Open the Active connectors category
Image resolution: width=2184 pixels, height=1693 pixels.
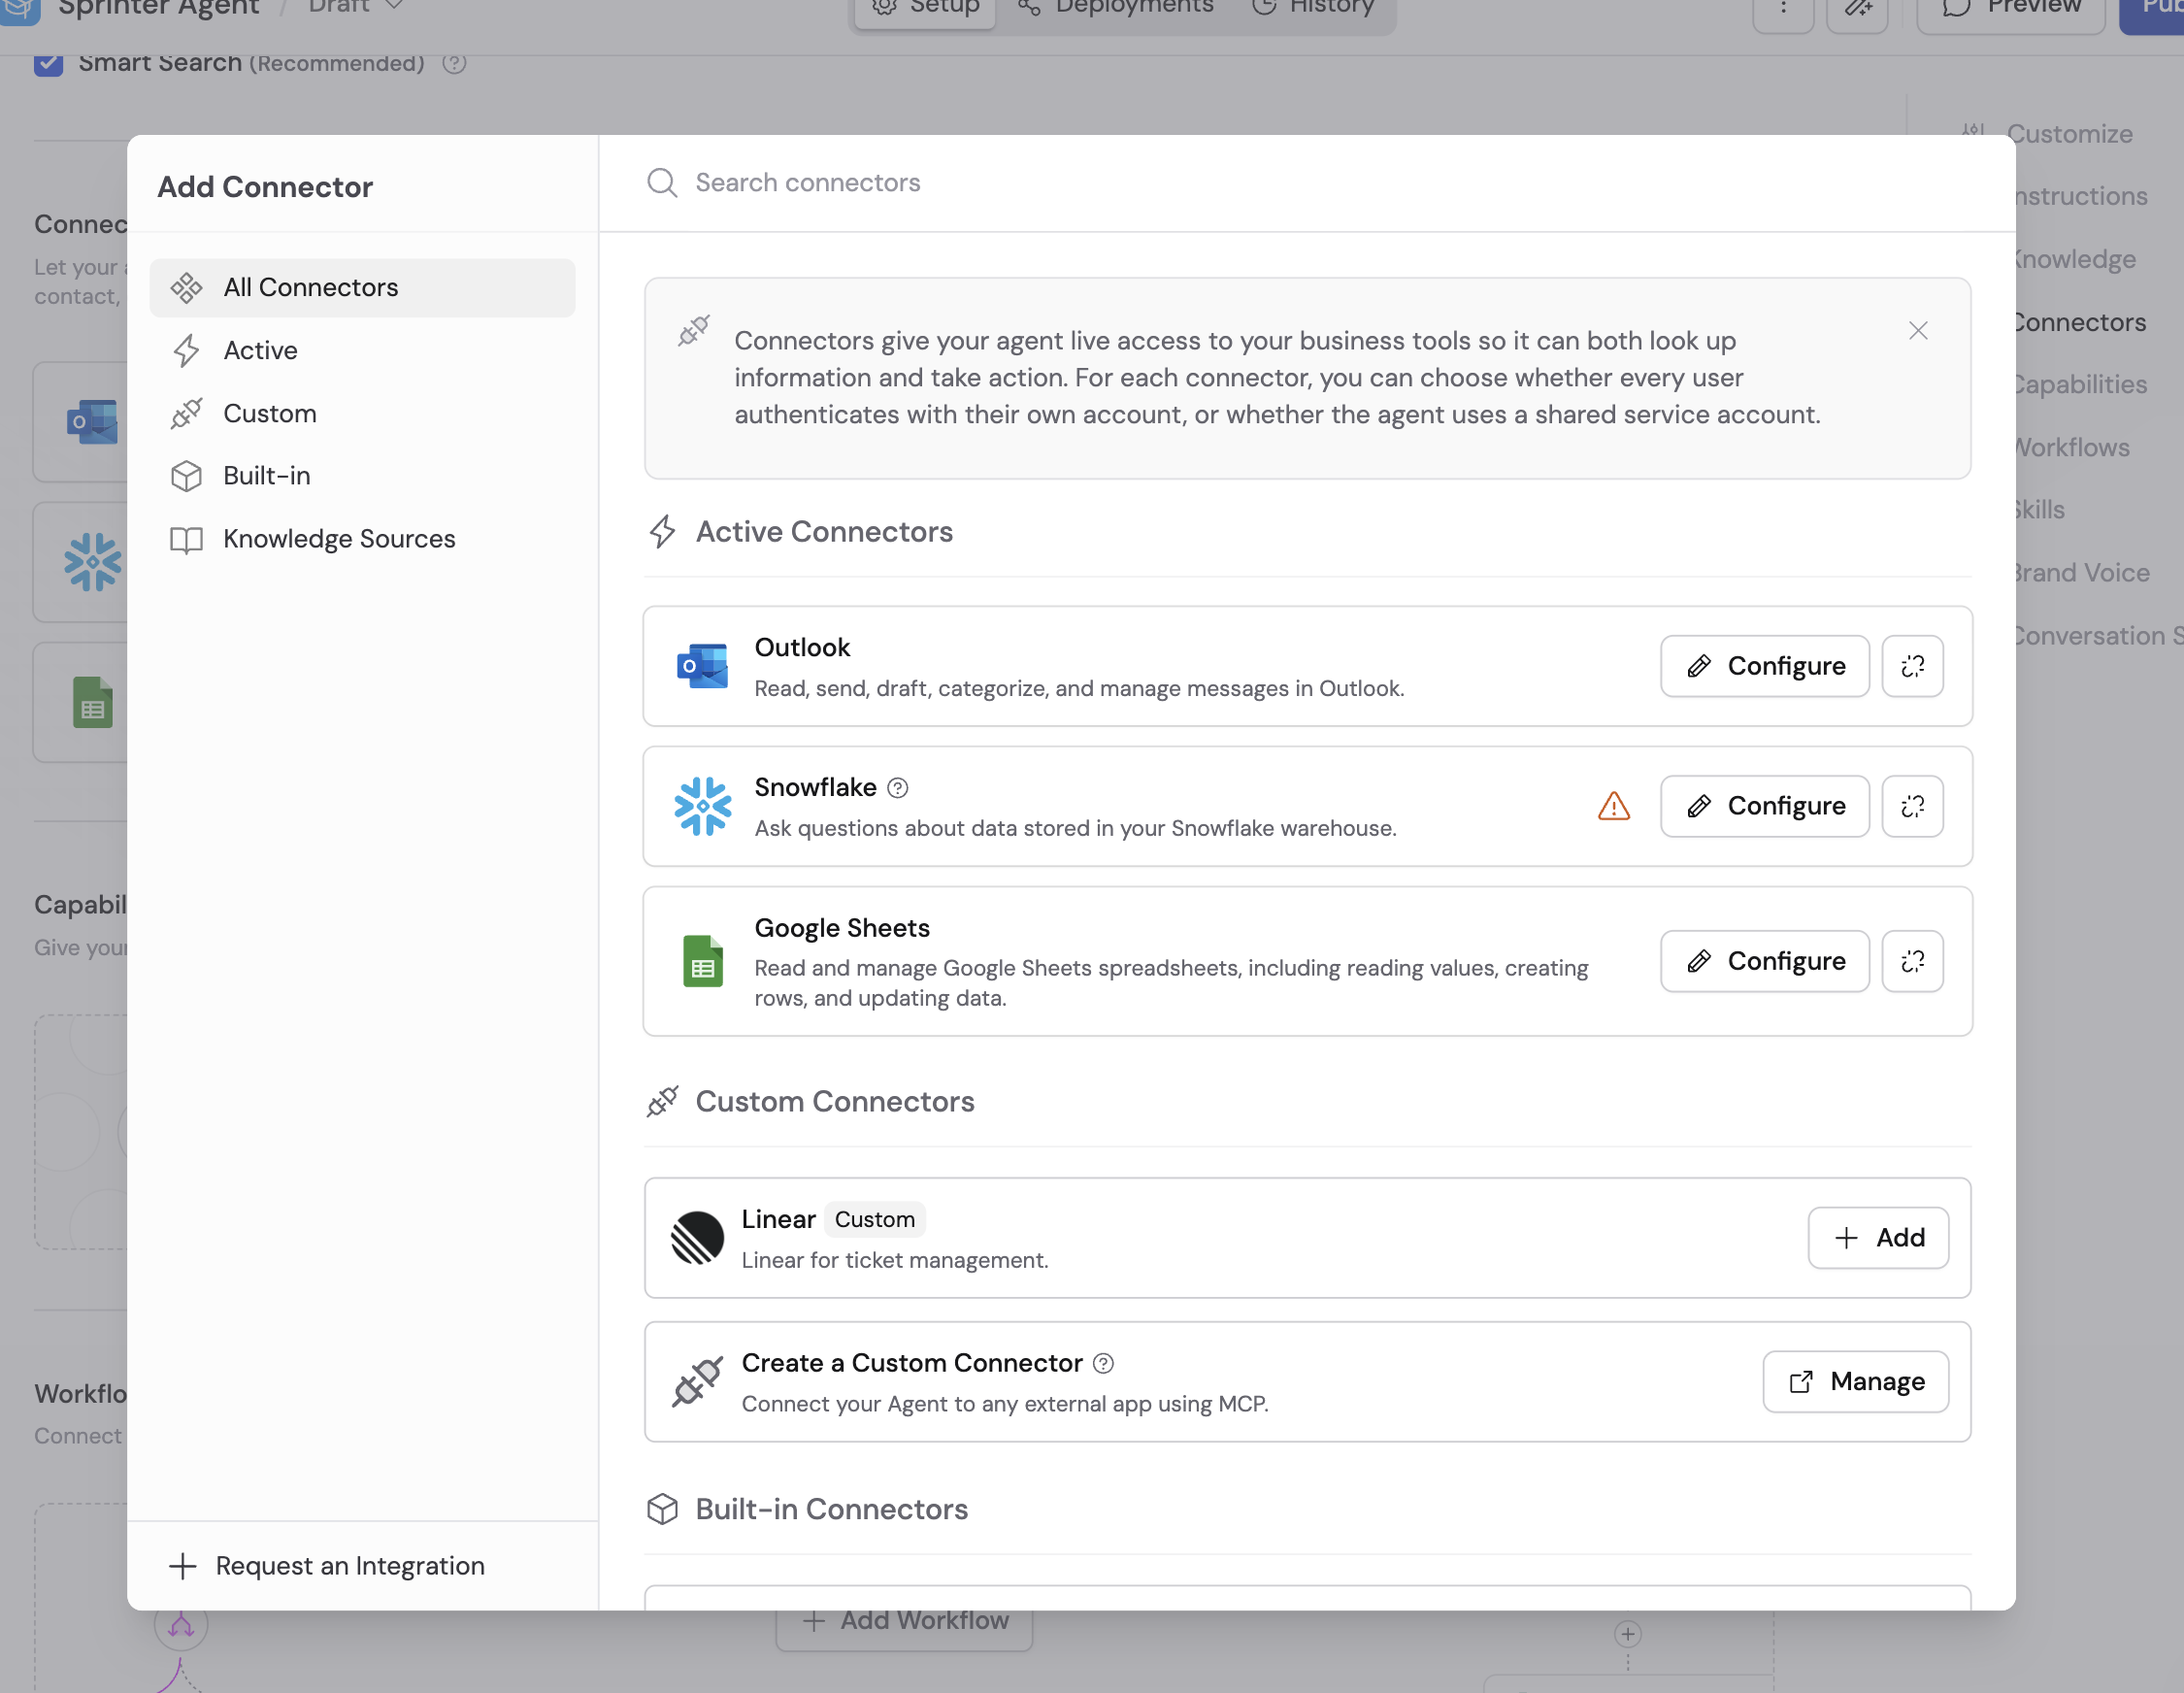[362, 351]
